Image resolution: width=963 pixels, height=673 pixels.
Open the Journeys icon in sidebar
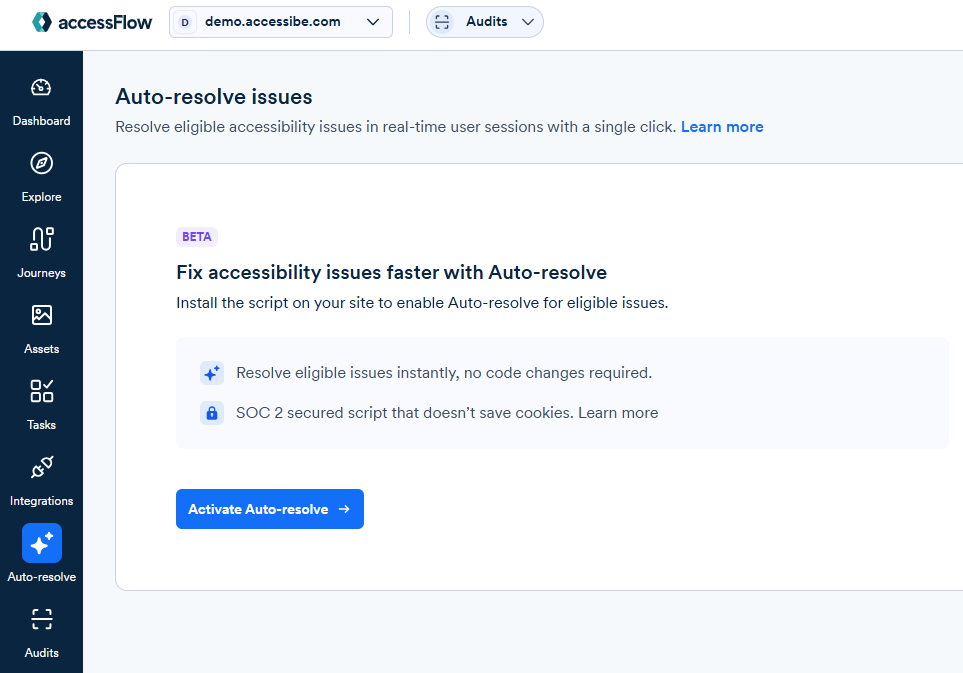click(41, 239)
